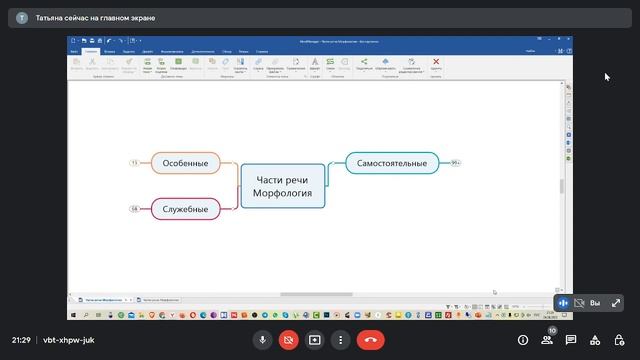The image size is (640, 360).
Task: Select the 'Служебные' topic node
Action: tap(186, 209)
